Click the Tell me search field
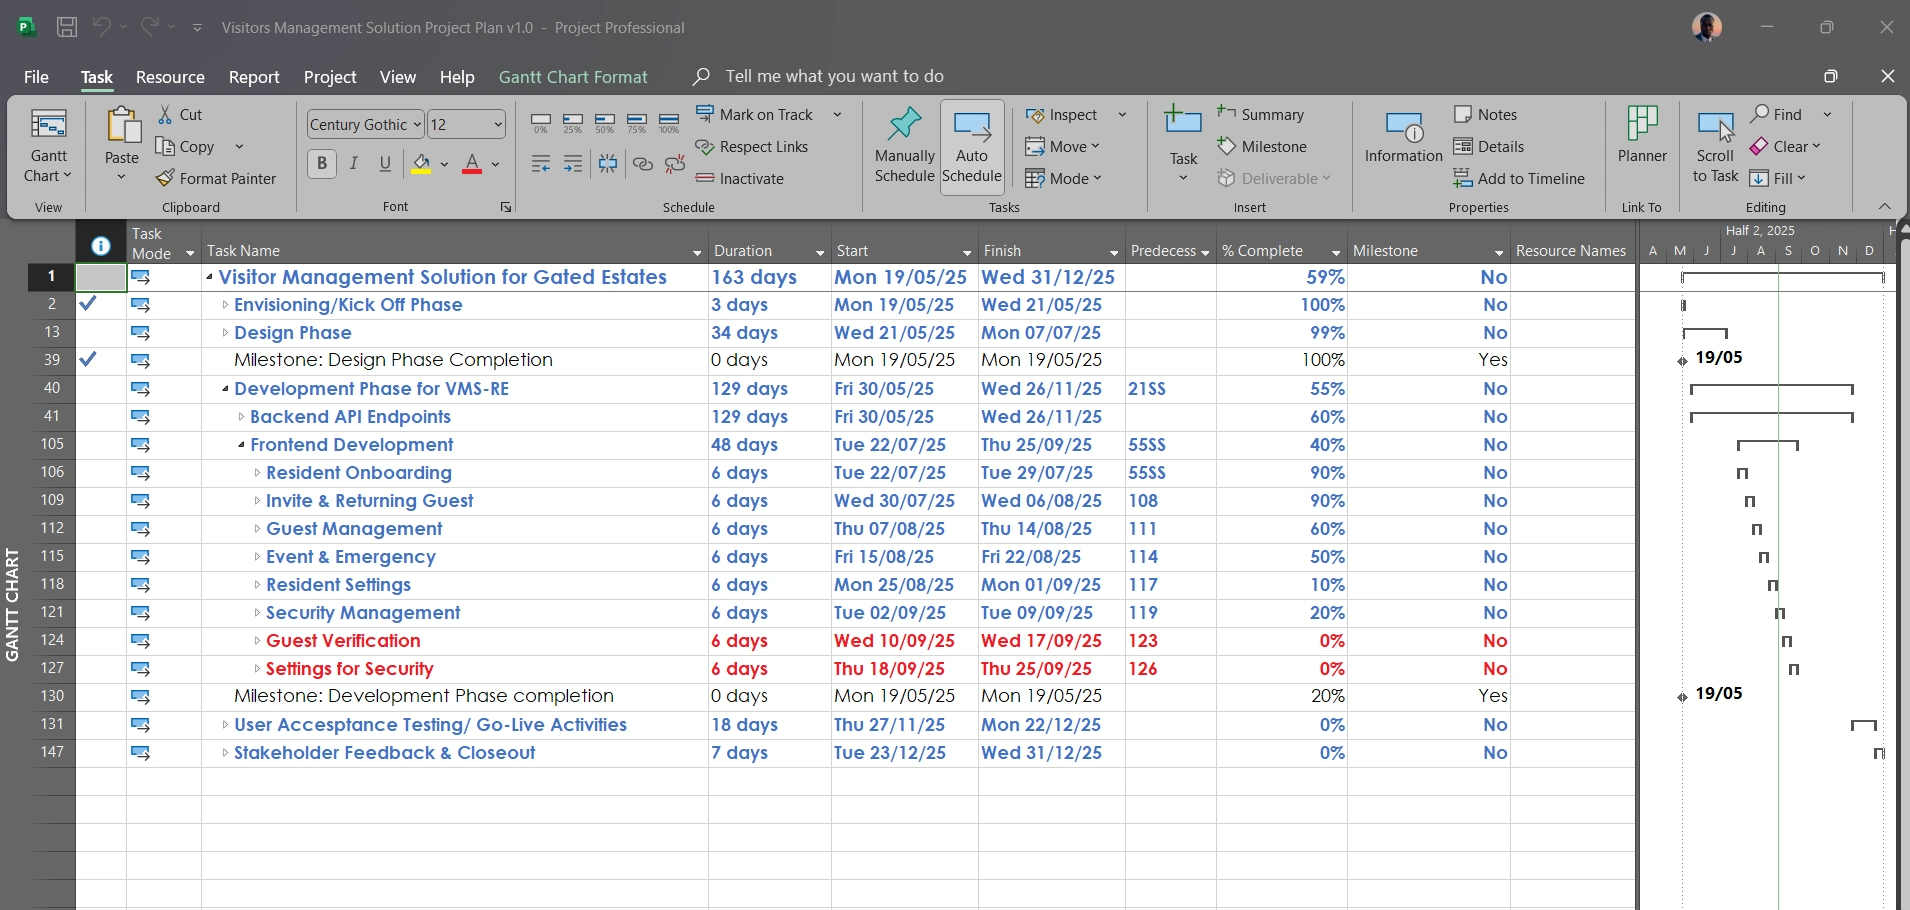Screen dimensions: 1910x910 point(834,77)
